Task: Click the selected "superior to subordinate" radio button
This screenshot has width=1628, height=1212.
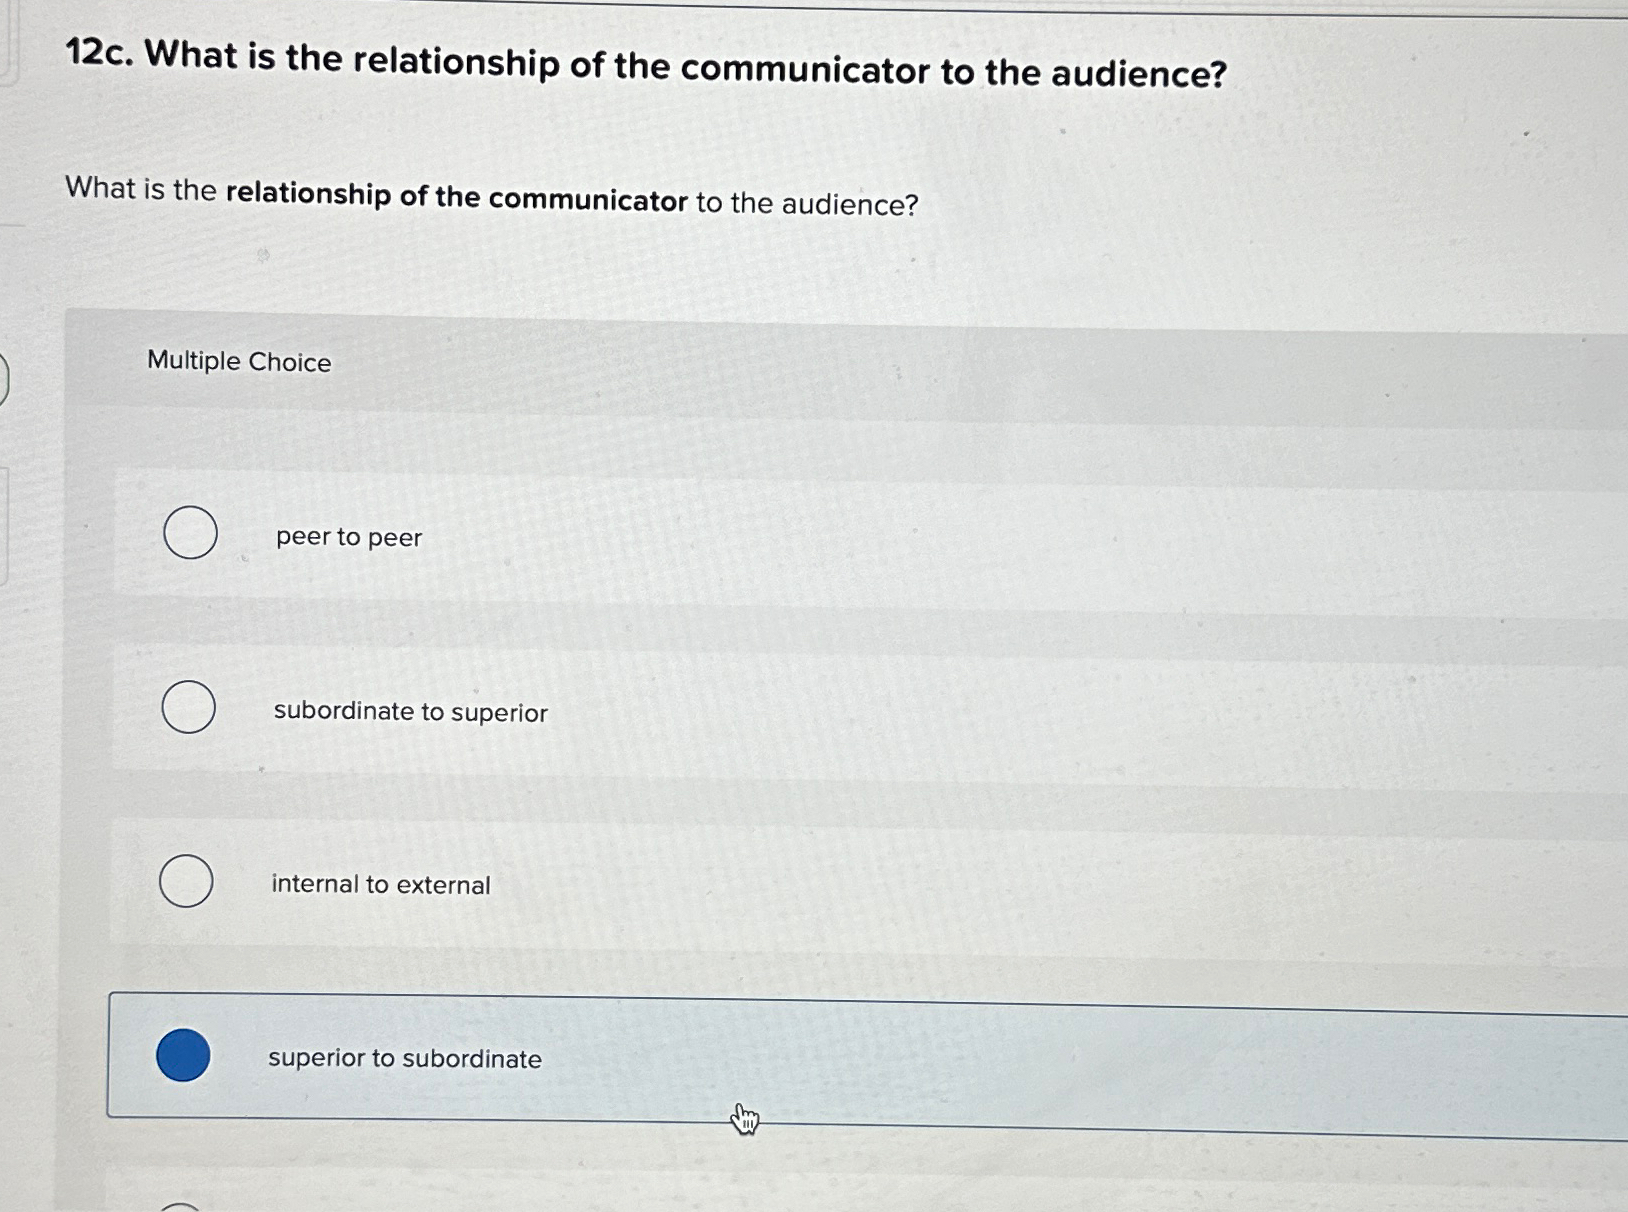Action: (183, 1057)
